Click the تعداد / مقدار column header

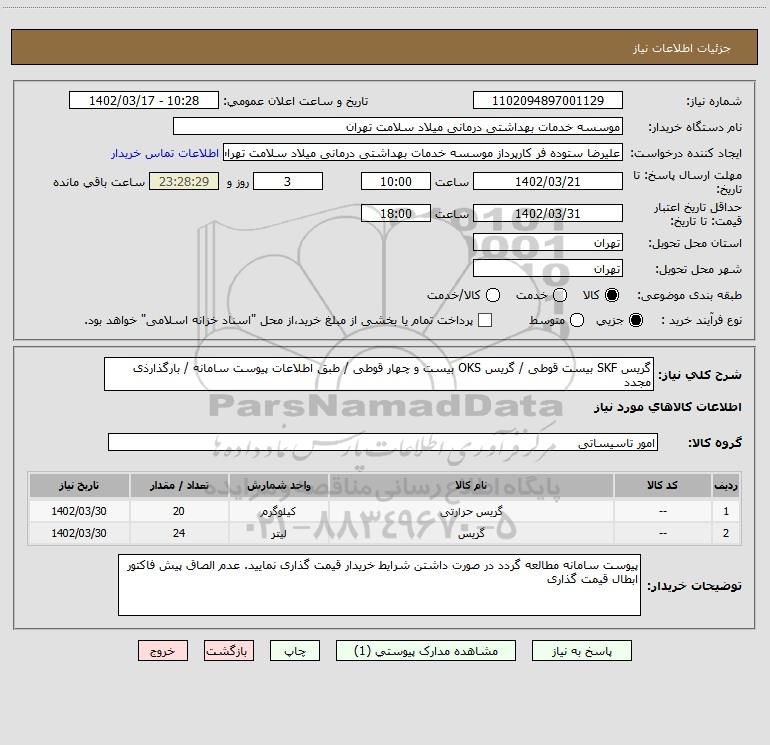[x=179, y=485]
